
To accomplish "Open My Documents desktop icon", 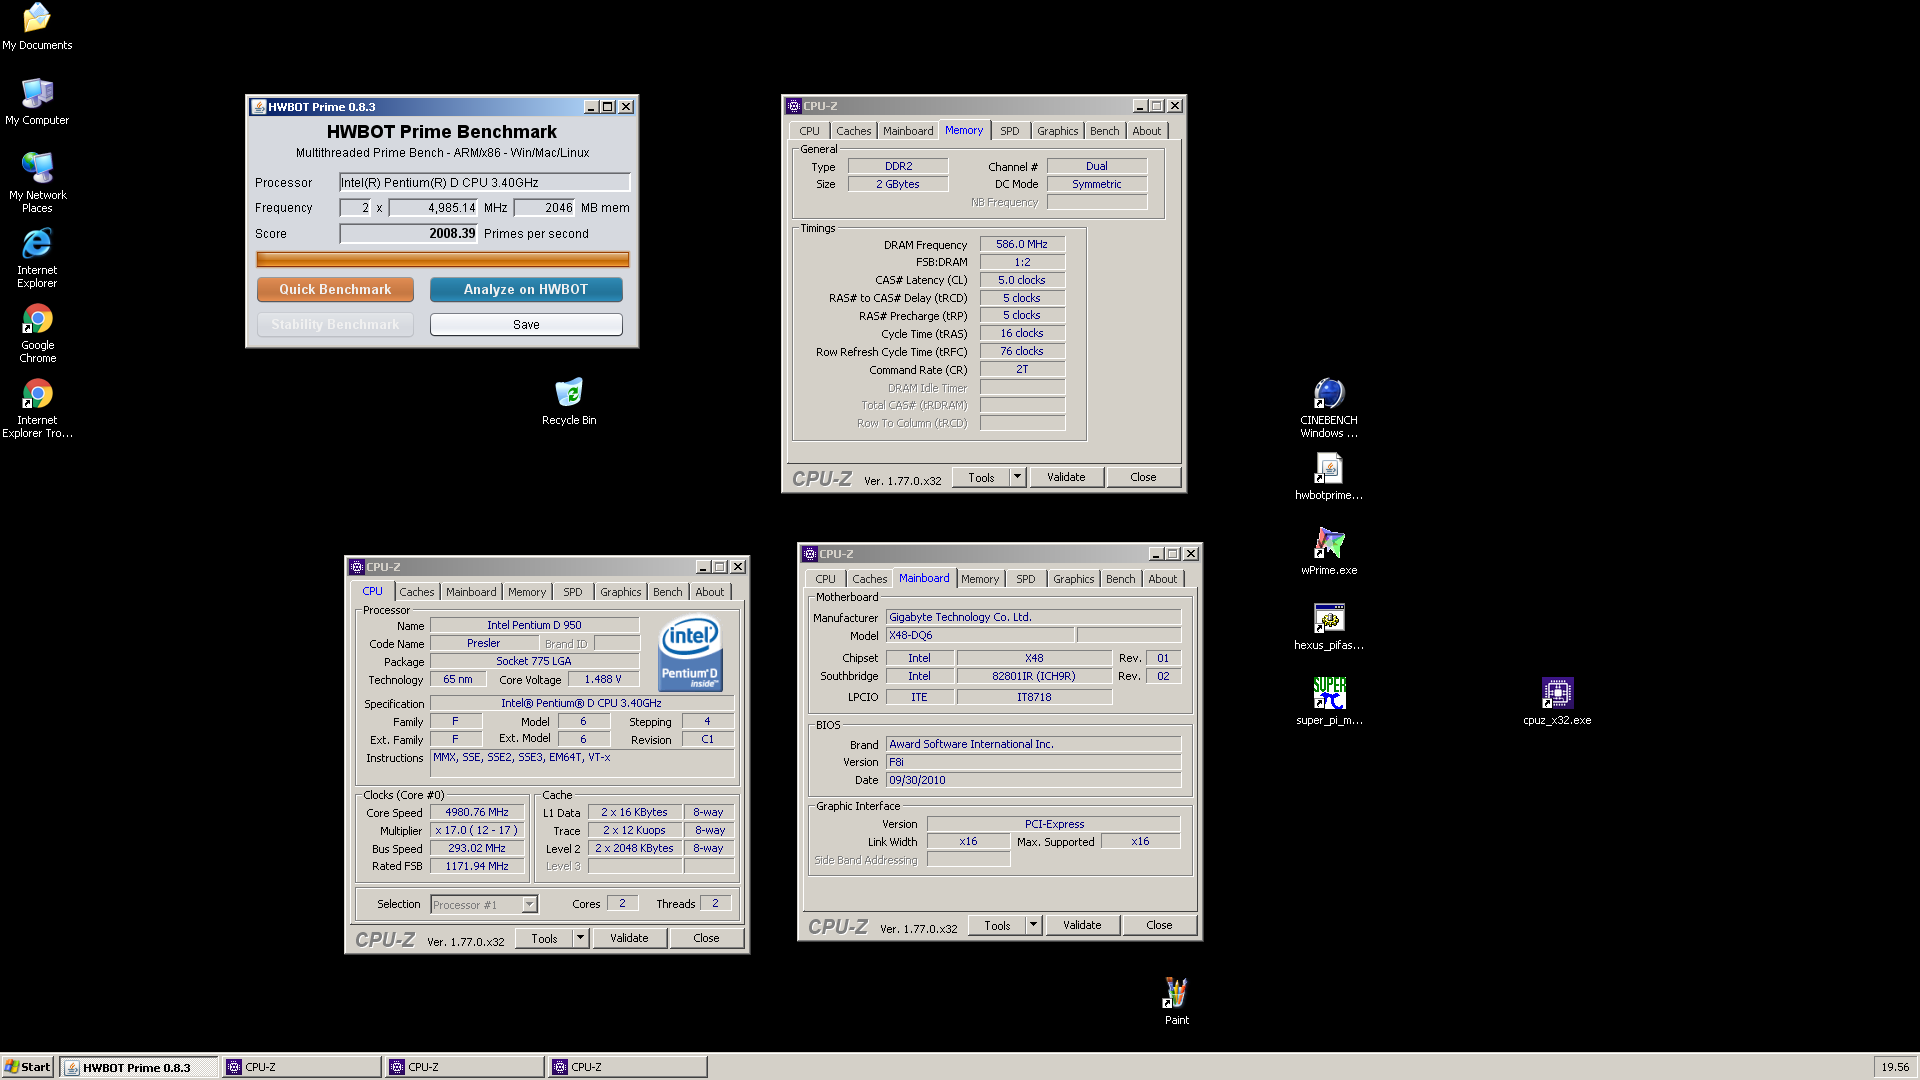I will [x=37, y=26].
